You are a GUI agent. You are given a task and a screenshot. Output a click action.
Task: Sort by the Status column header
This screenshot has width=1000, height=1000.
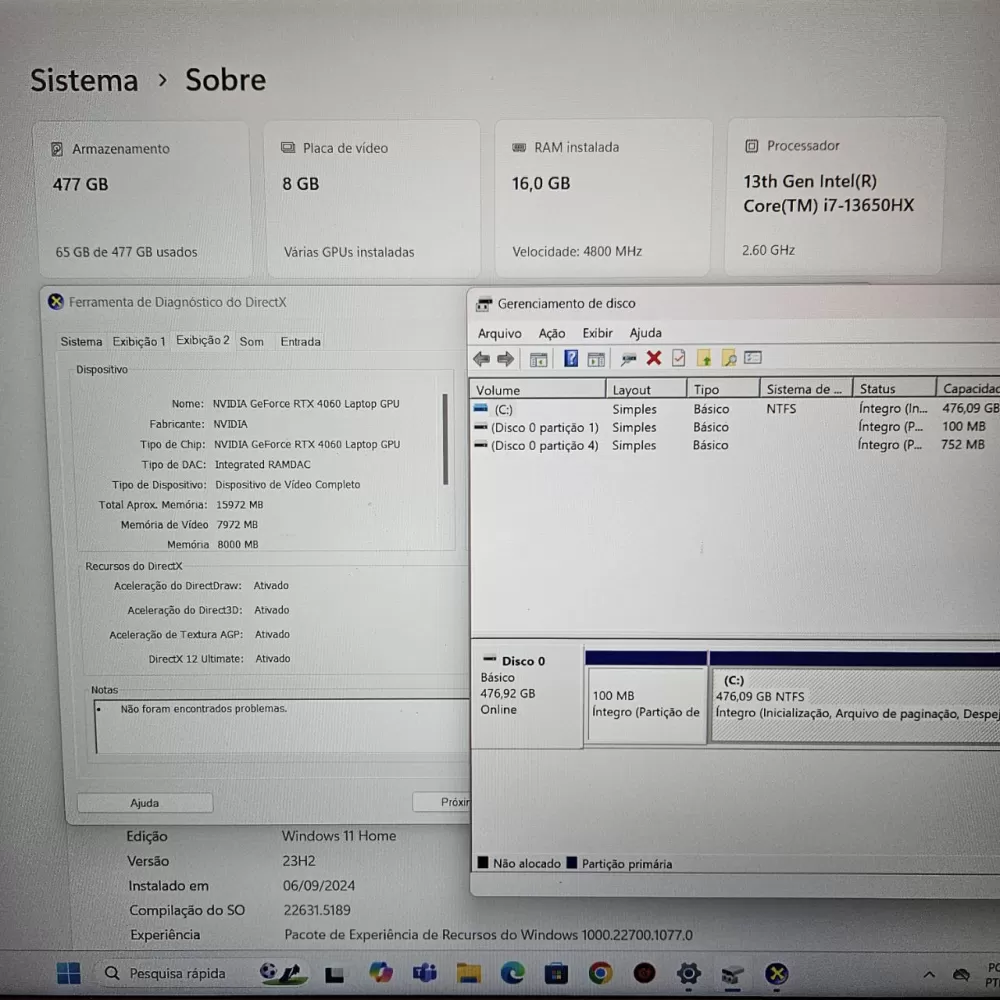coord(894,388)
